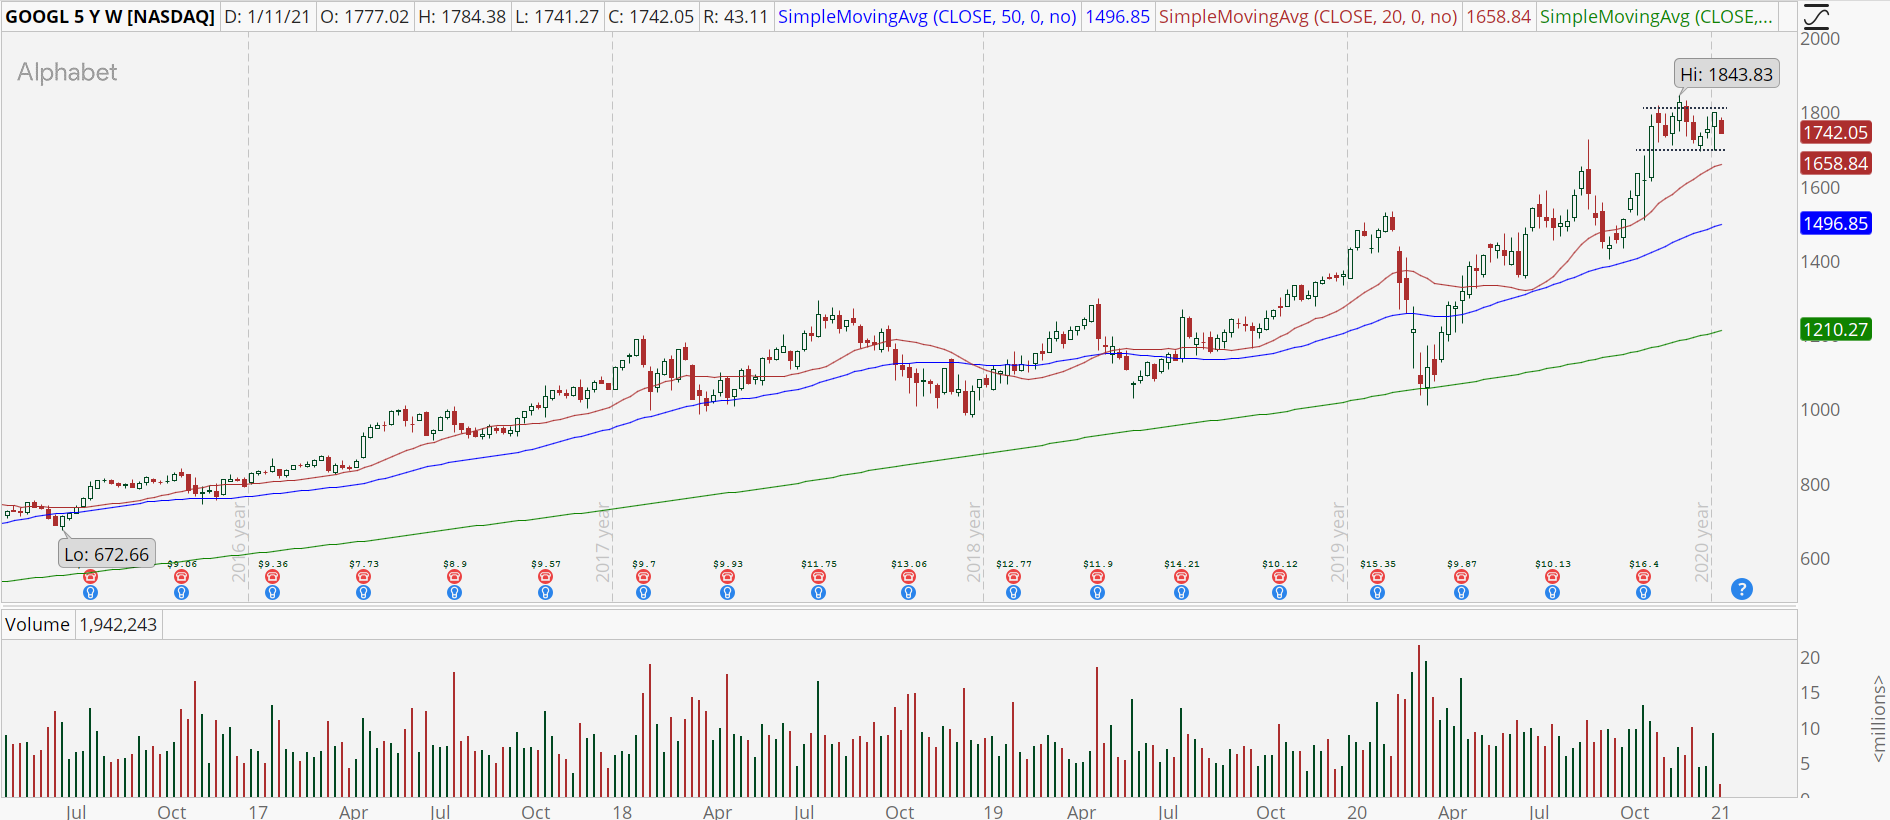
Task: Select the blue SimpleMovingAvg (CLOSE, 50) study label
Action: [x=927, y=17]
